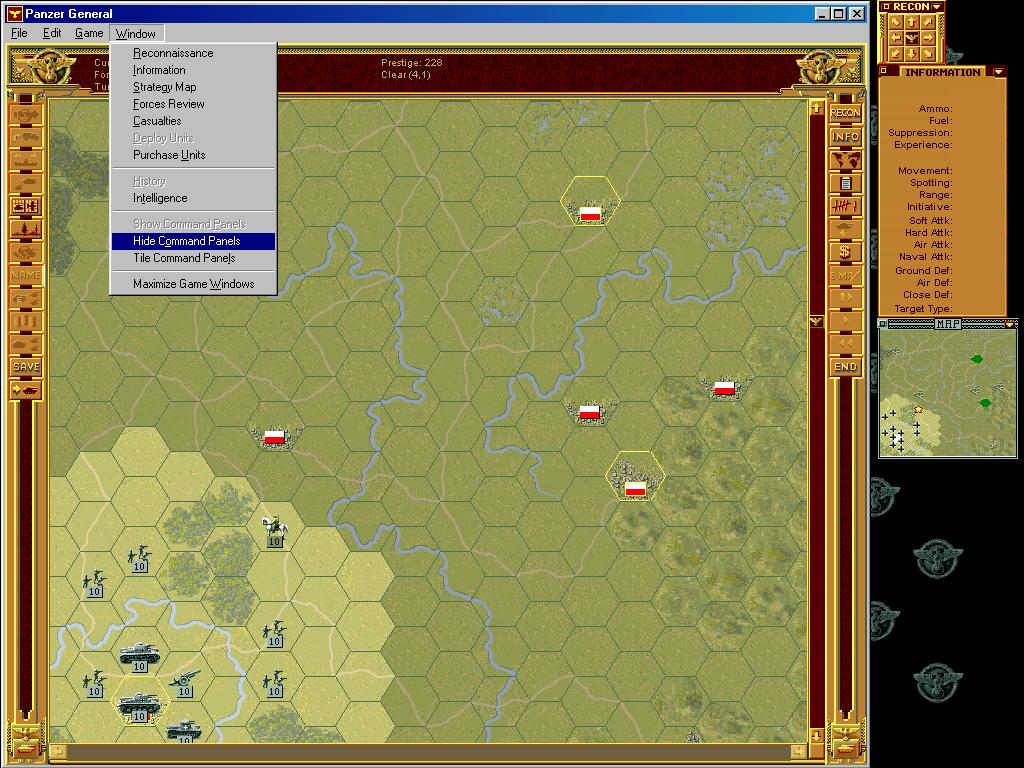Click the RECON button in right toolbar

[x=845, y=113]
